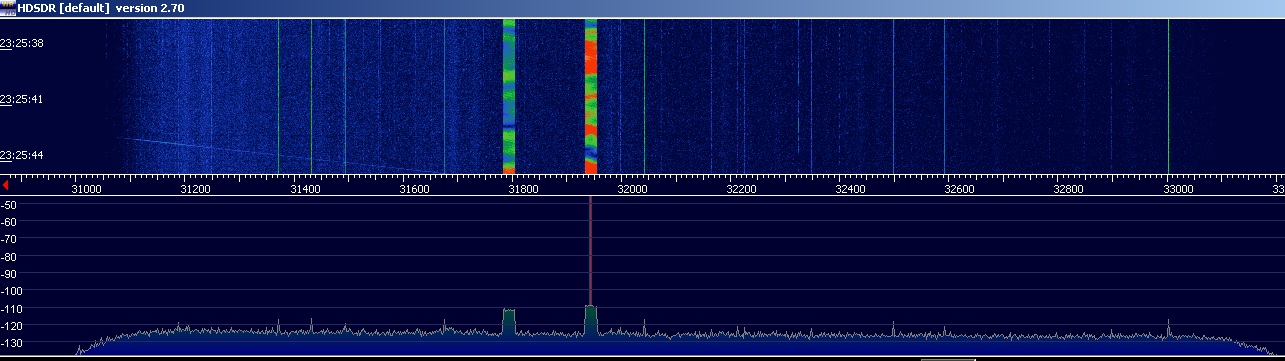Click the red triangle marker left of frequency scale
1285x361 pixels.
(x=5, y=185)
